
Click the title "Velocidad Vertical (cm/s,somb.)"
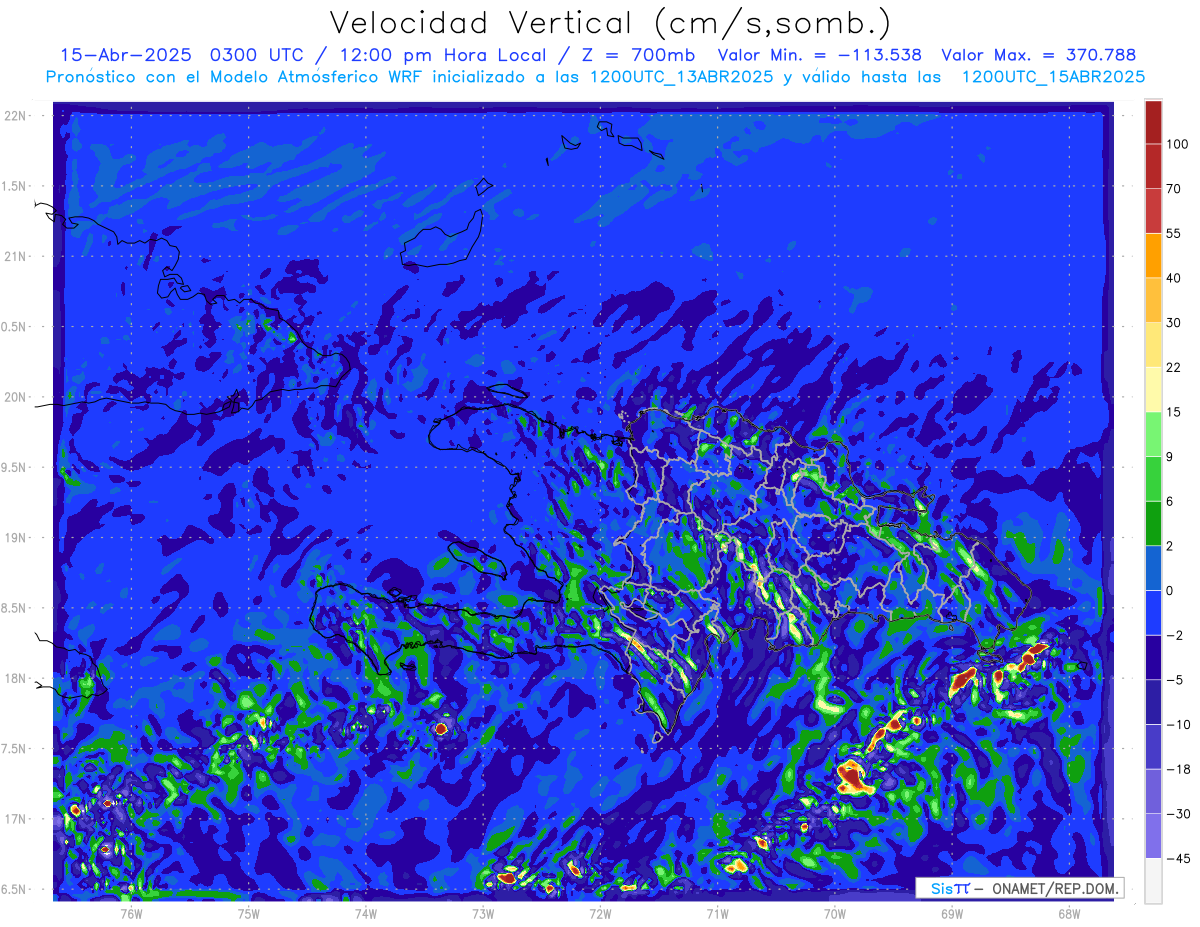[x=610, y=23]
